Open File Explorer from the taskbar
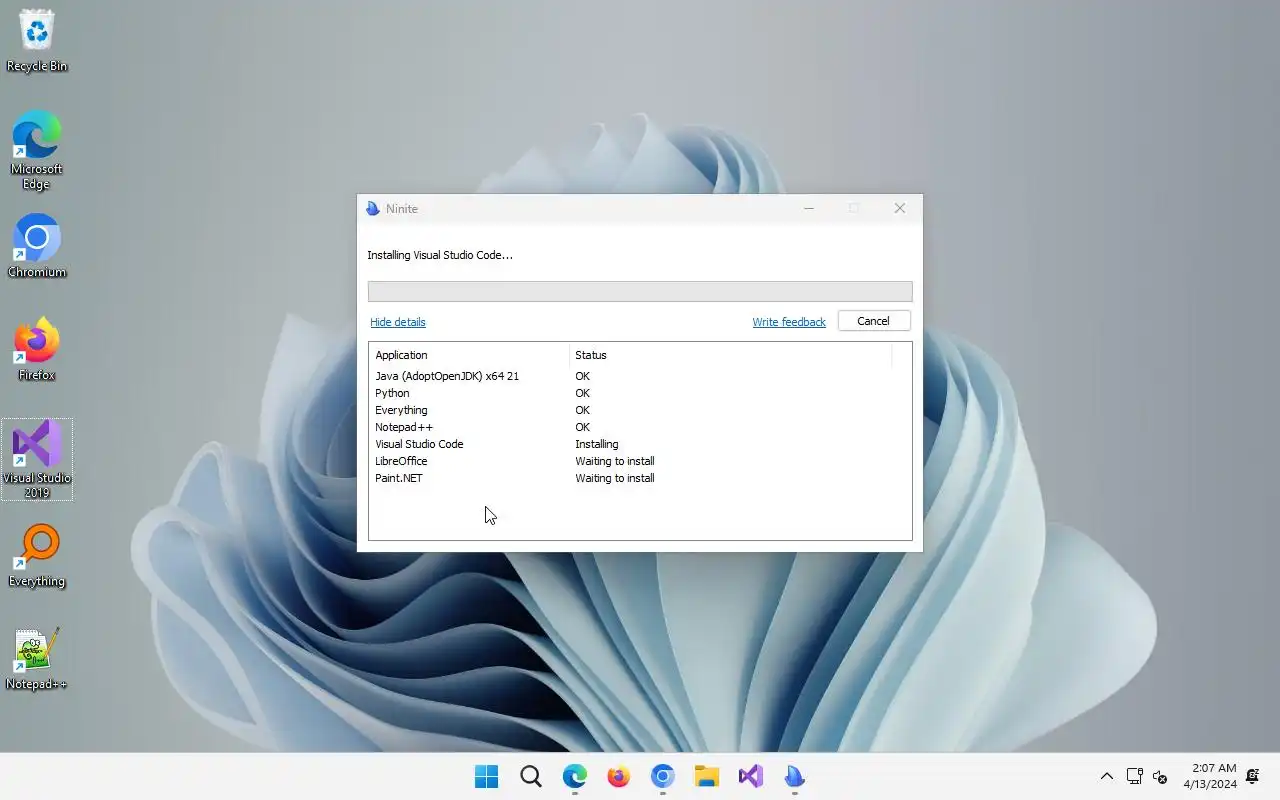 707,776
